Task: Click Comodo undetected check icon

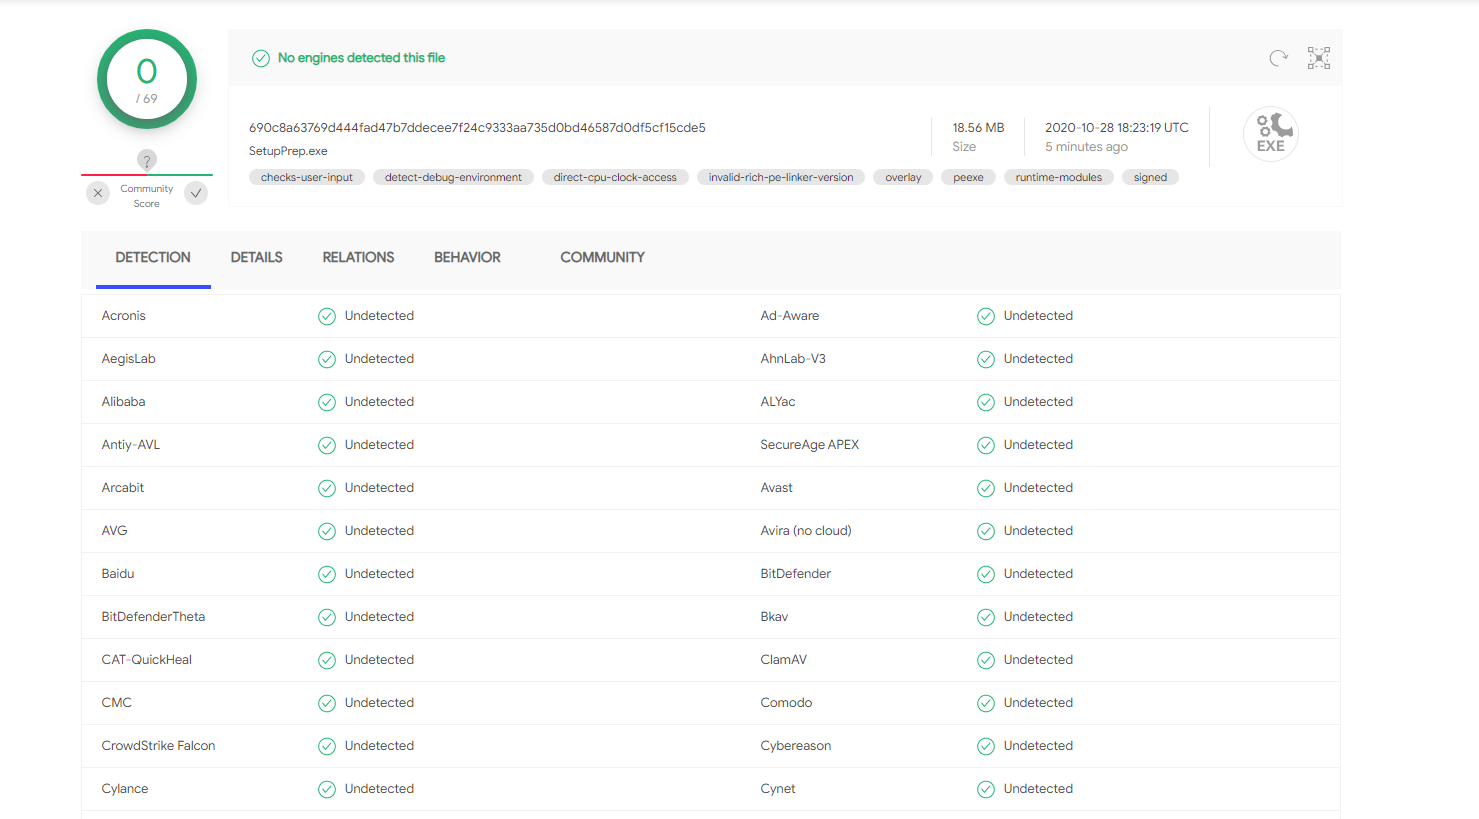Action: [986, 703]
